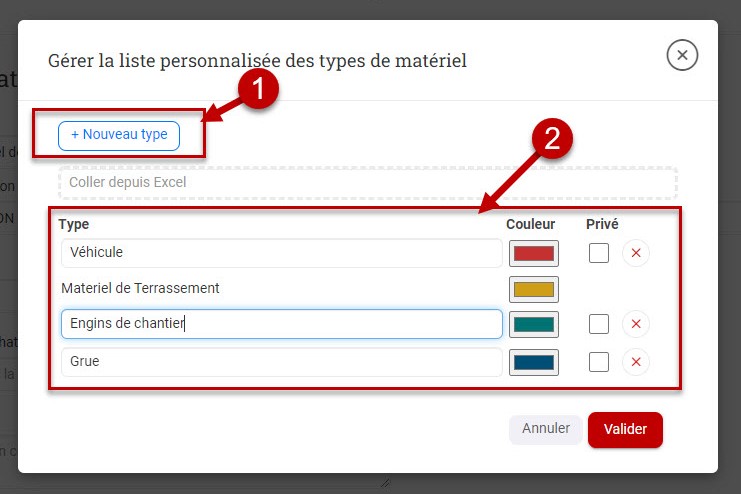741x494 pixels.
Task: Click the Couleur column header
Action: click(530, 224)
